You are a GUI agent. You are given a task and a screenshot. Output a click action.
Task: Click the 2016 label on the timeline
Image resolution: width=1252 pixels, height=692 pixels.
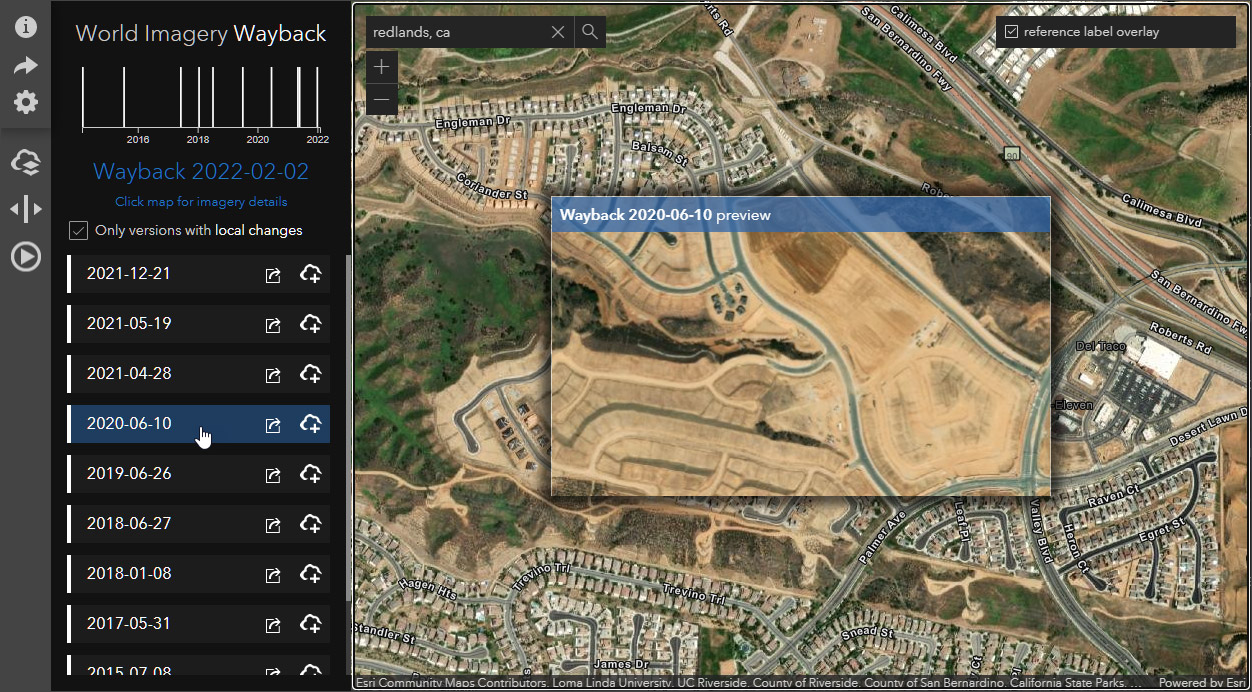click(138, 140)
